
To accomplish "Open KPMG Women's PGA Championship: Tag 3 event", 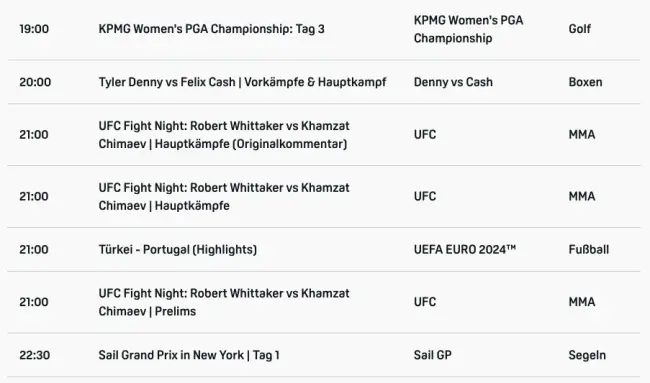I will 211,29.
